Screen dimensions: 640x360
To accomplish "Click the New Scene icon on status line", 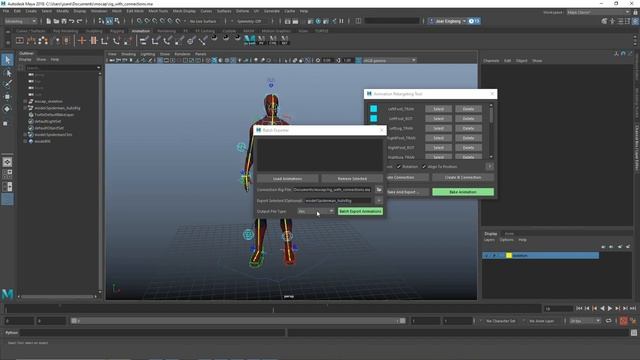I will click(x=49, y=21).
